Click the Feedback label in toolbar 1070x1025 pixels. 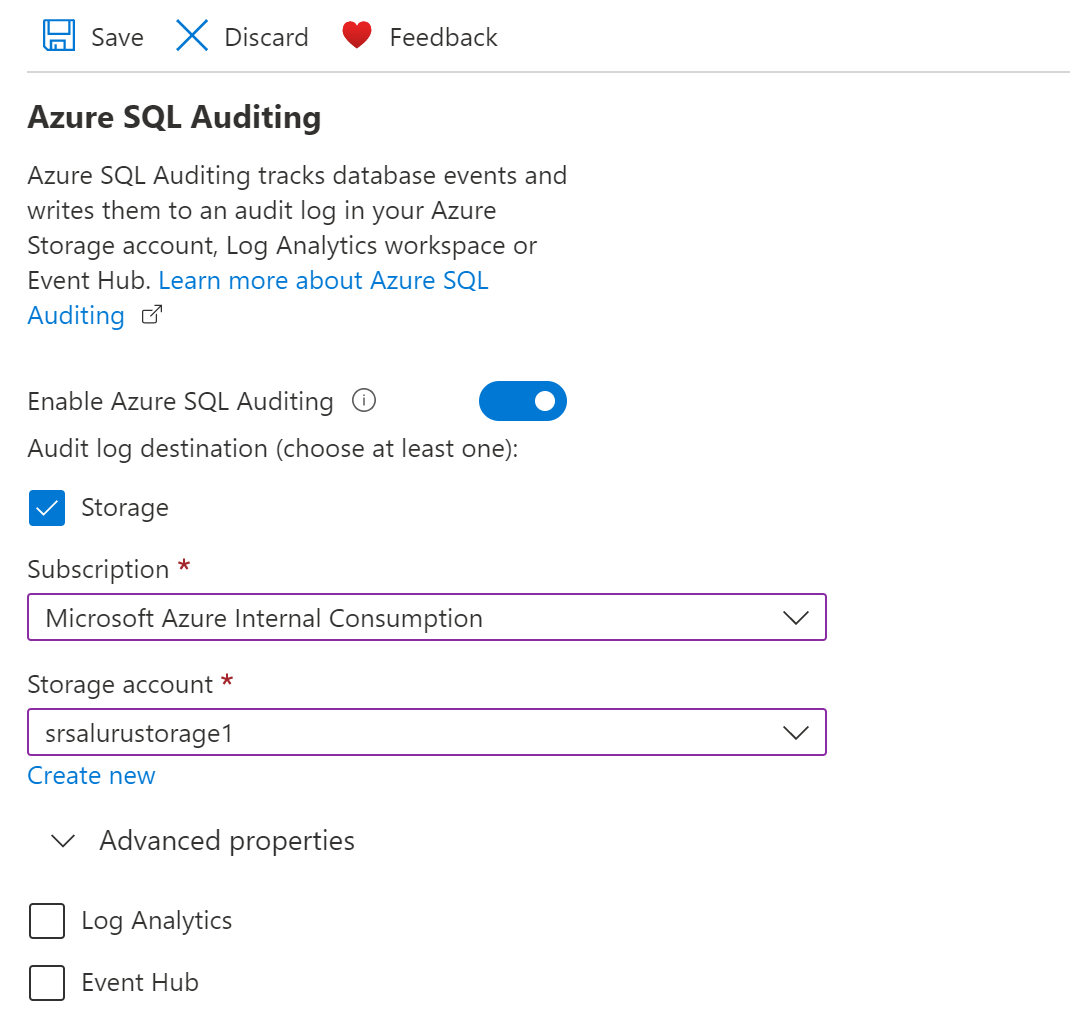(x=443, y=37)
